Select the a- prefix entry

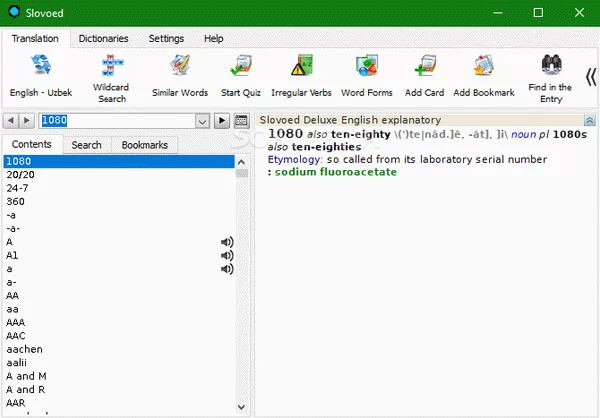coord(119,282)
